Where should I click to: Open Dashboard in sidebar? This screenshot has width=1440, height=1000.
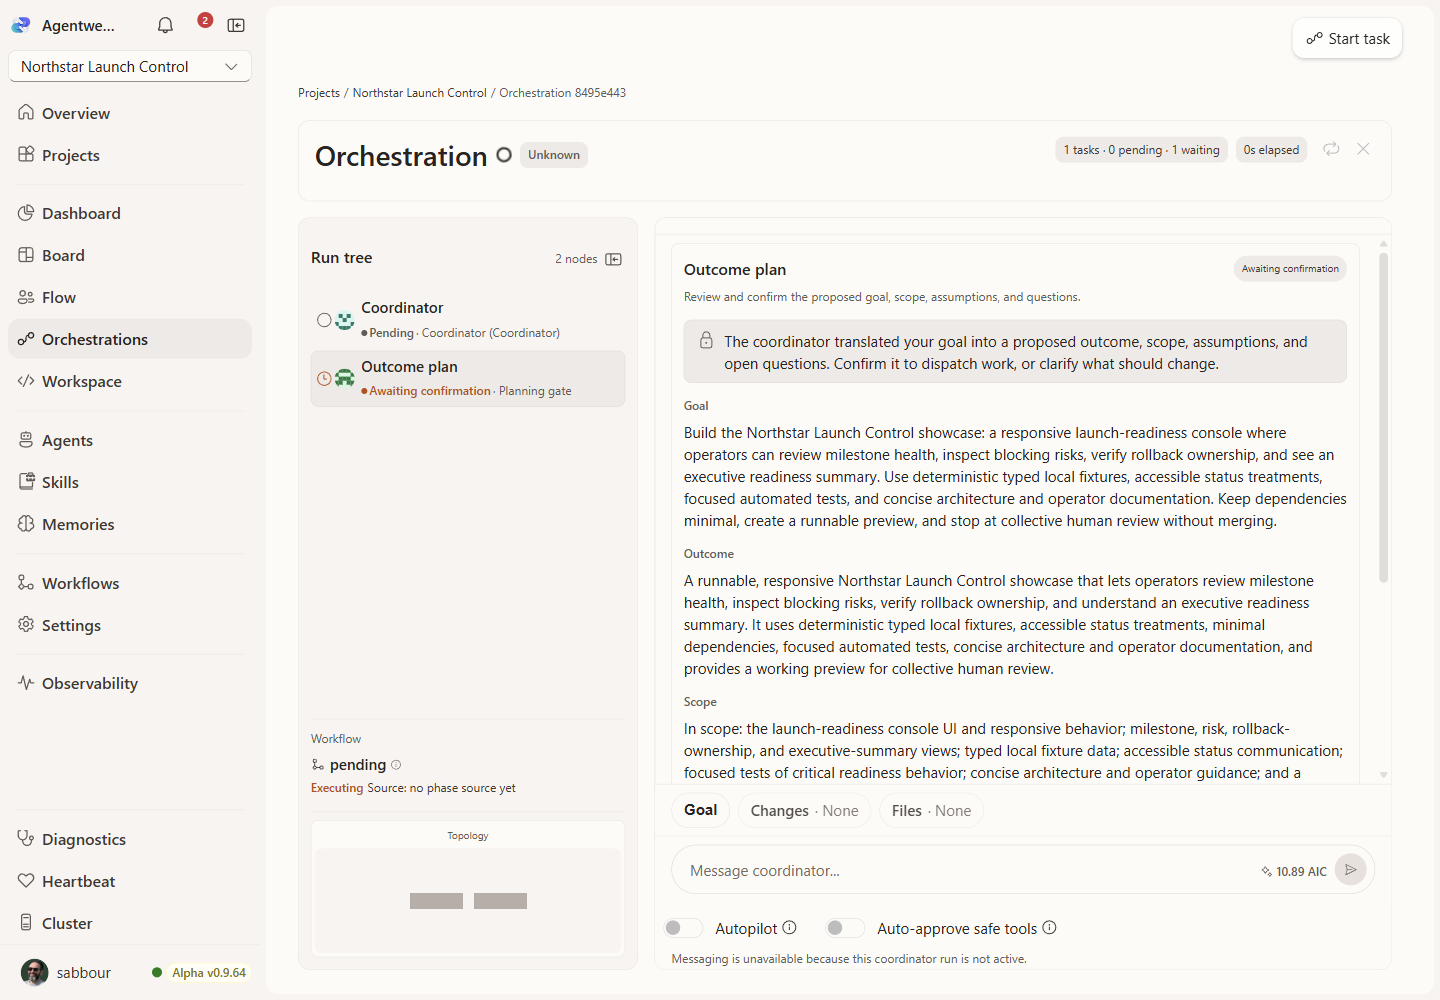coord(130,213)
